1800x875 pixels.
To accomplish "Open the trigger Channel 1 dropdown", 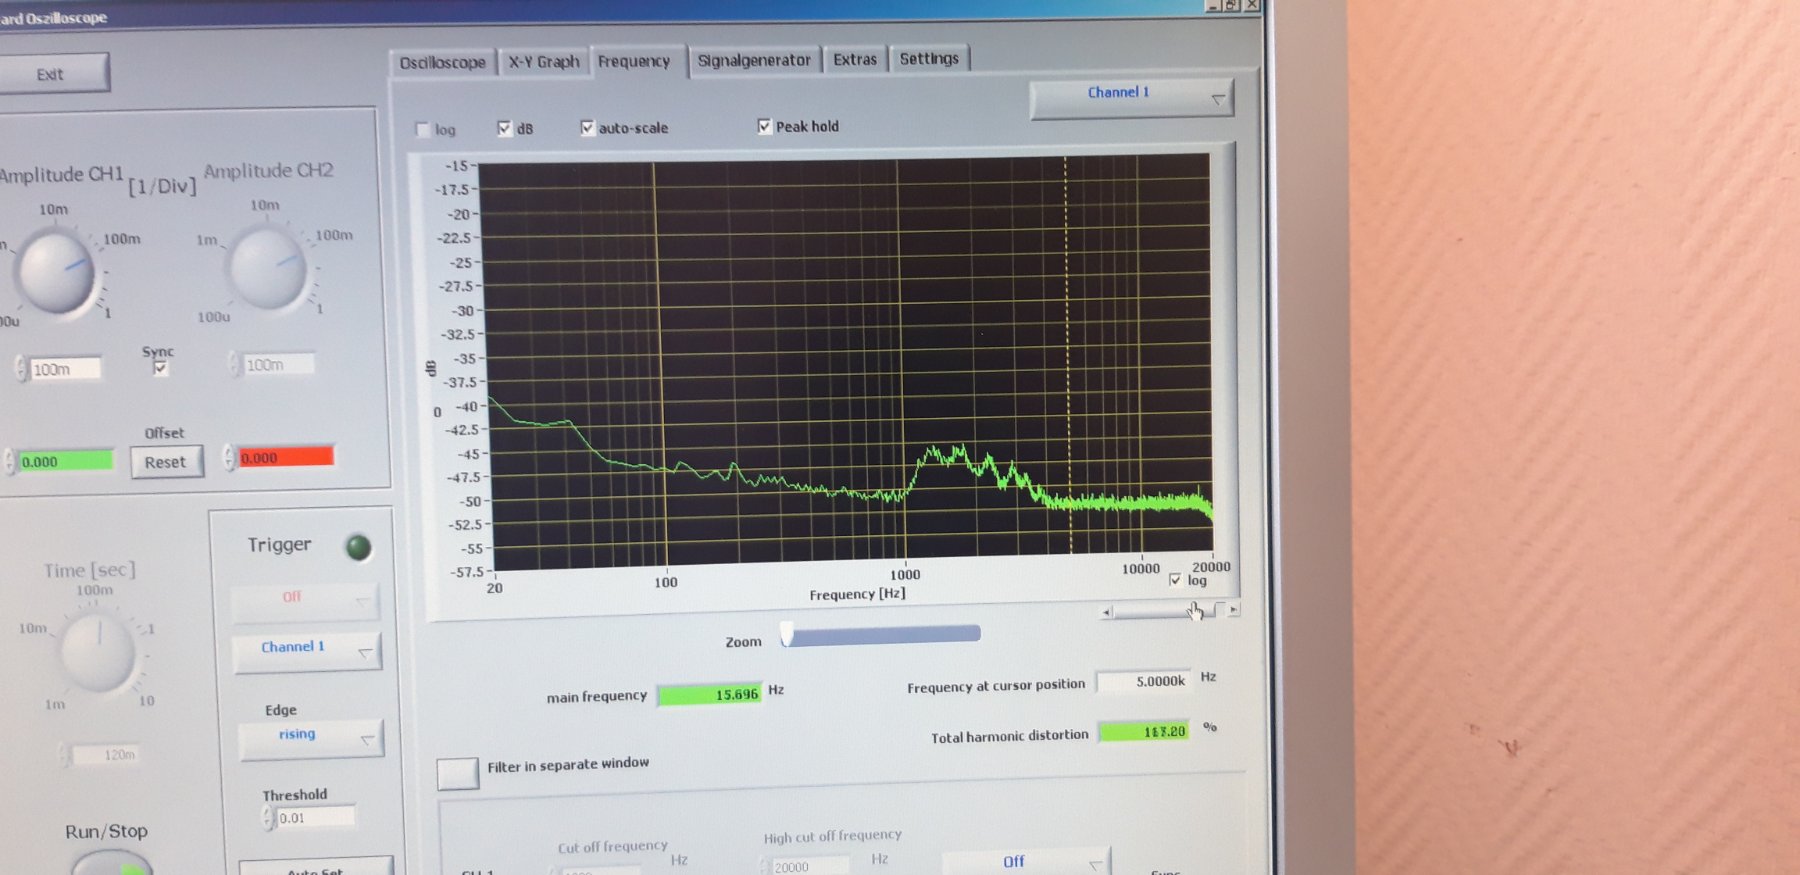I will [306, 650].
